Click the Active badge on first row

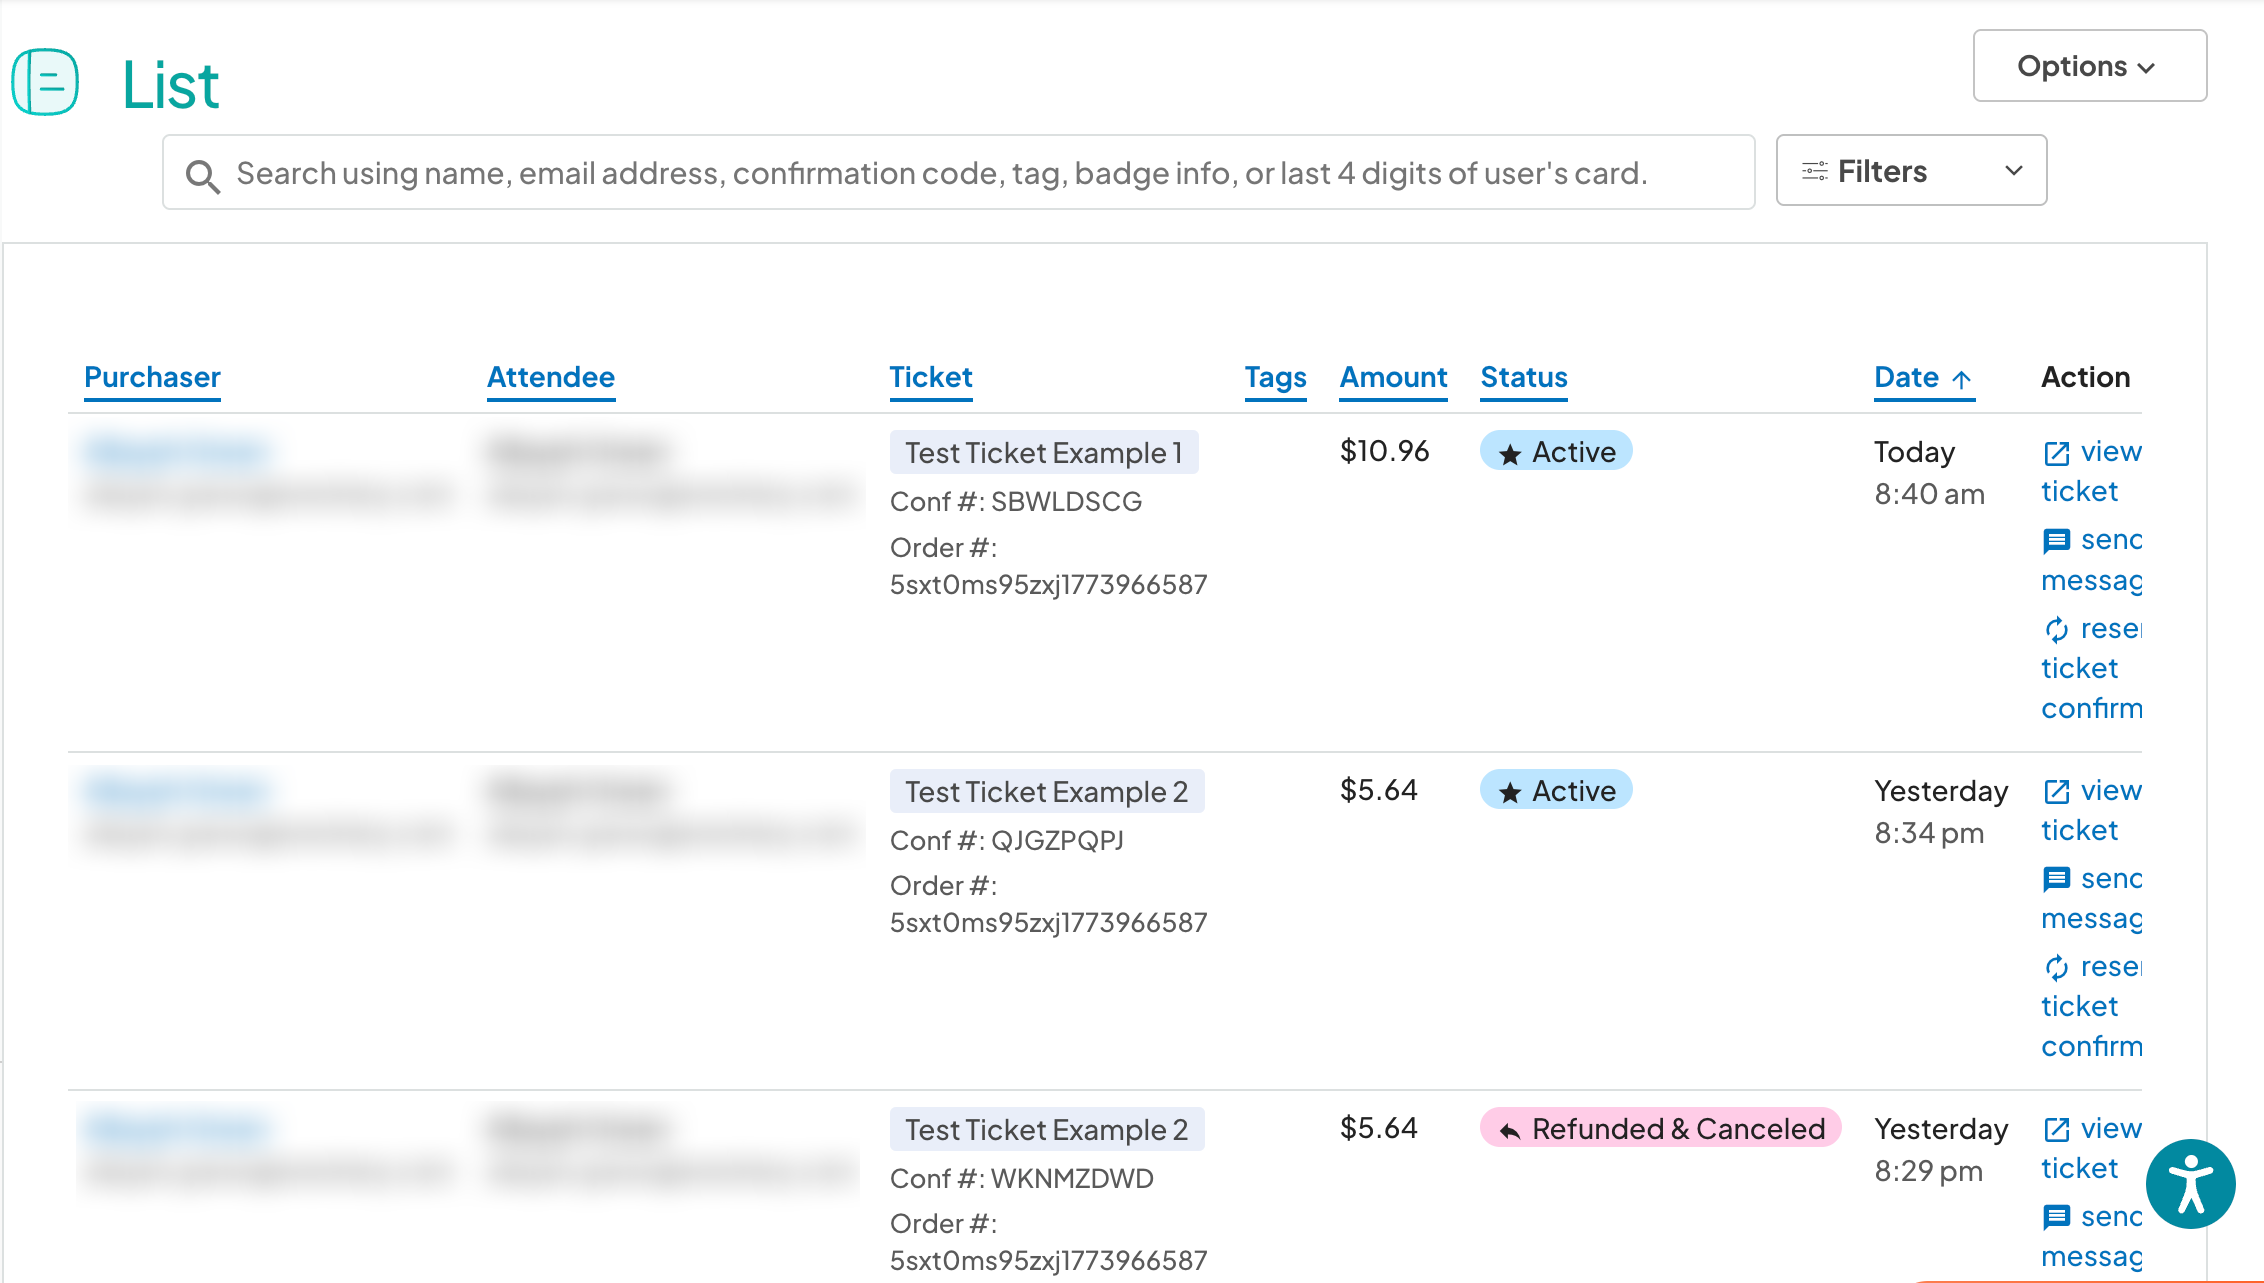[x=1556, y=451]
